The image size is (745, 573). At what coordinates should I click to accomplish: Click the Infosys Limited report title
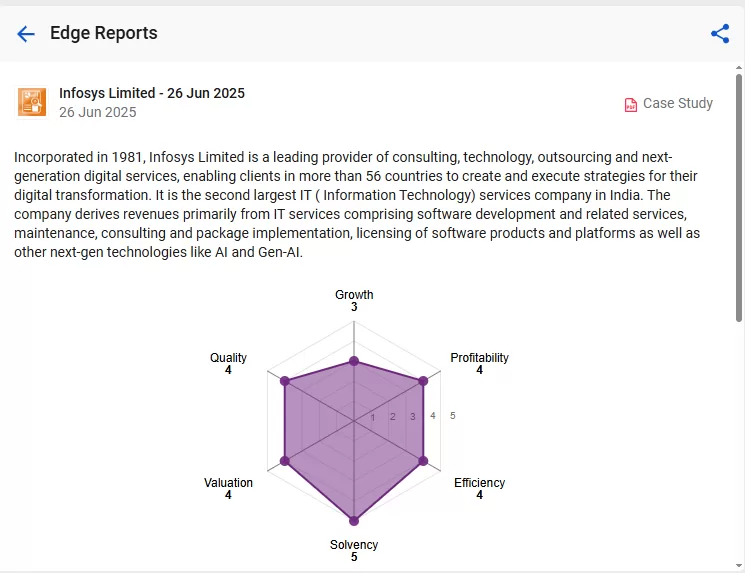click(x=152, y=93)
